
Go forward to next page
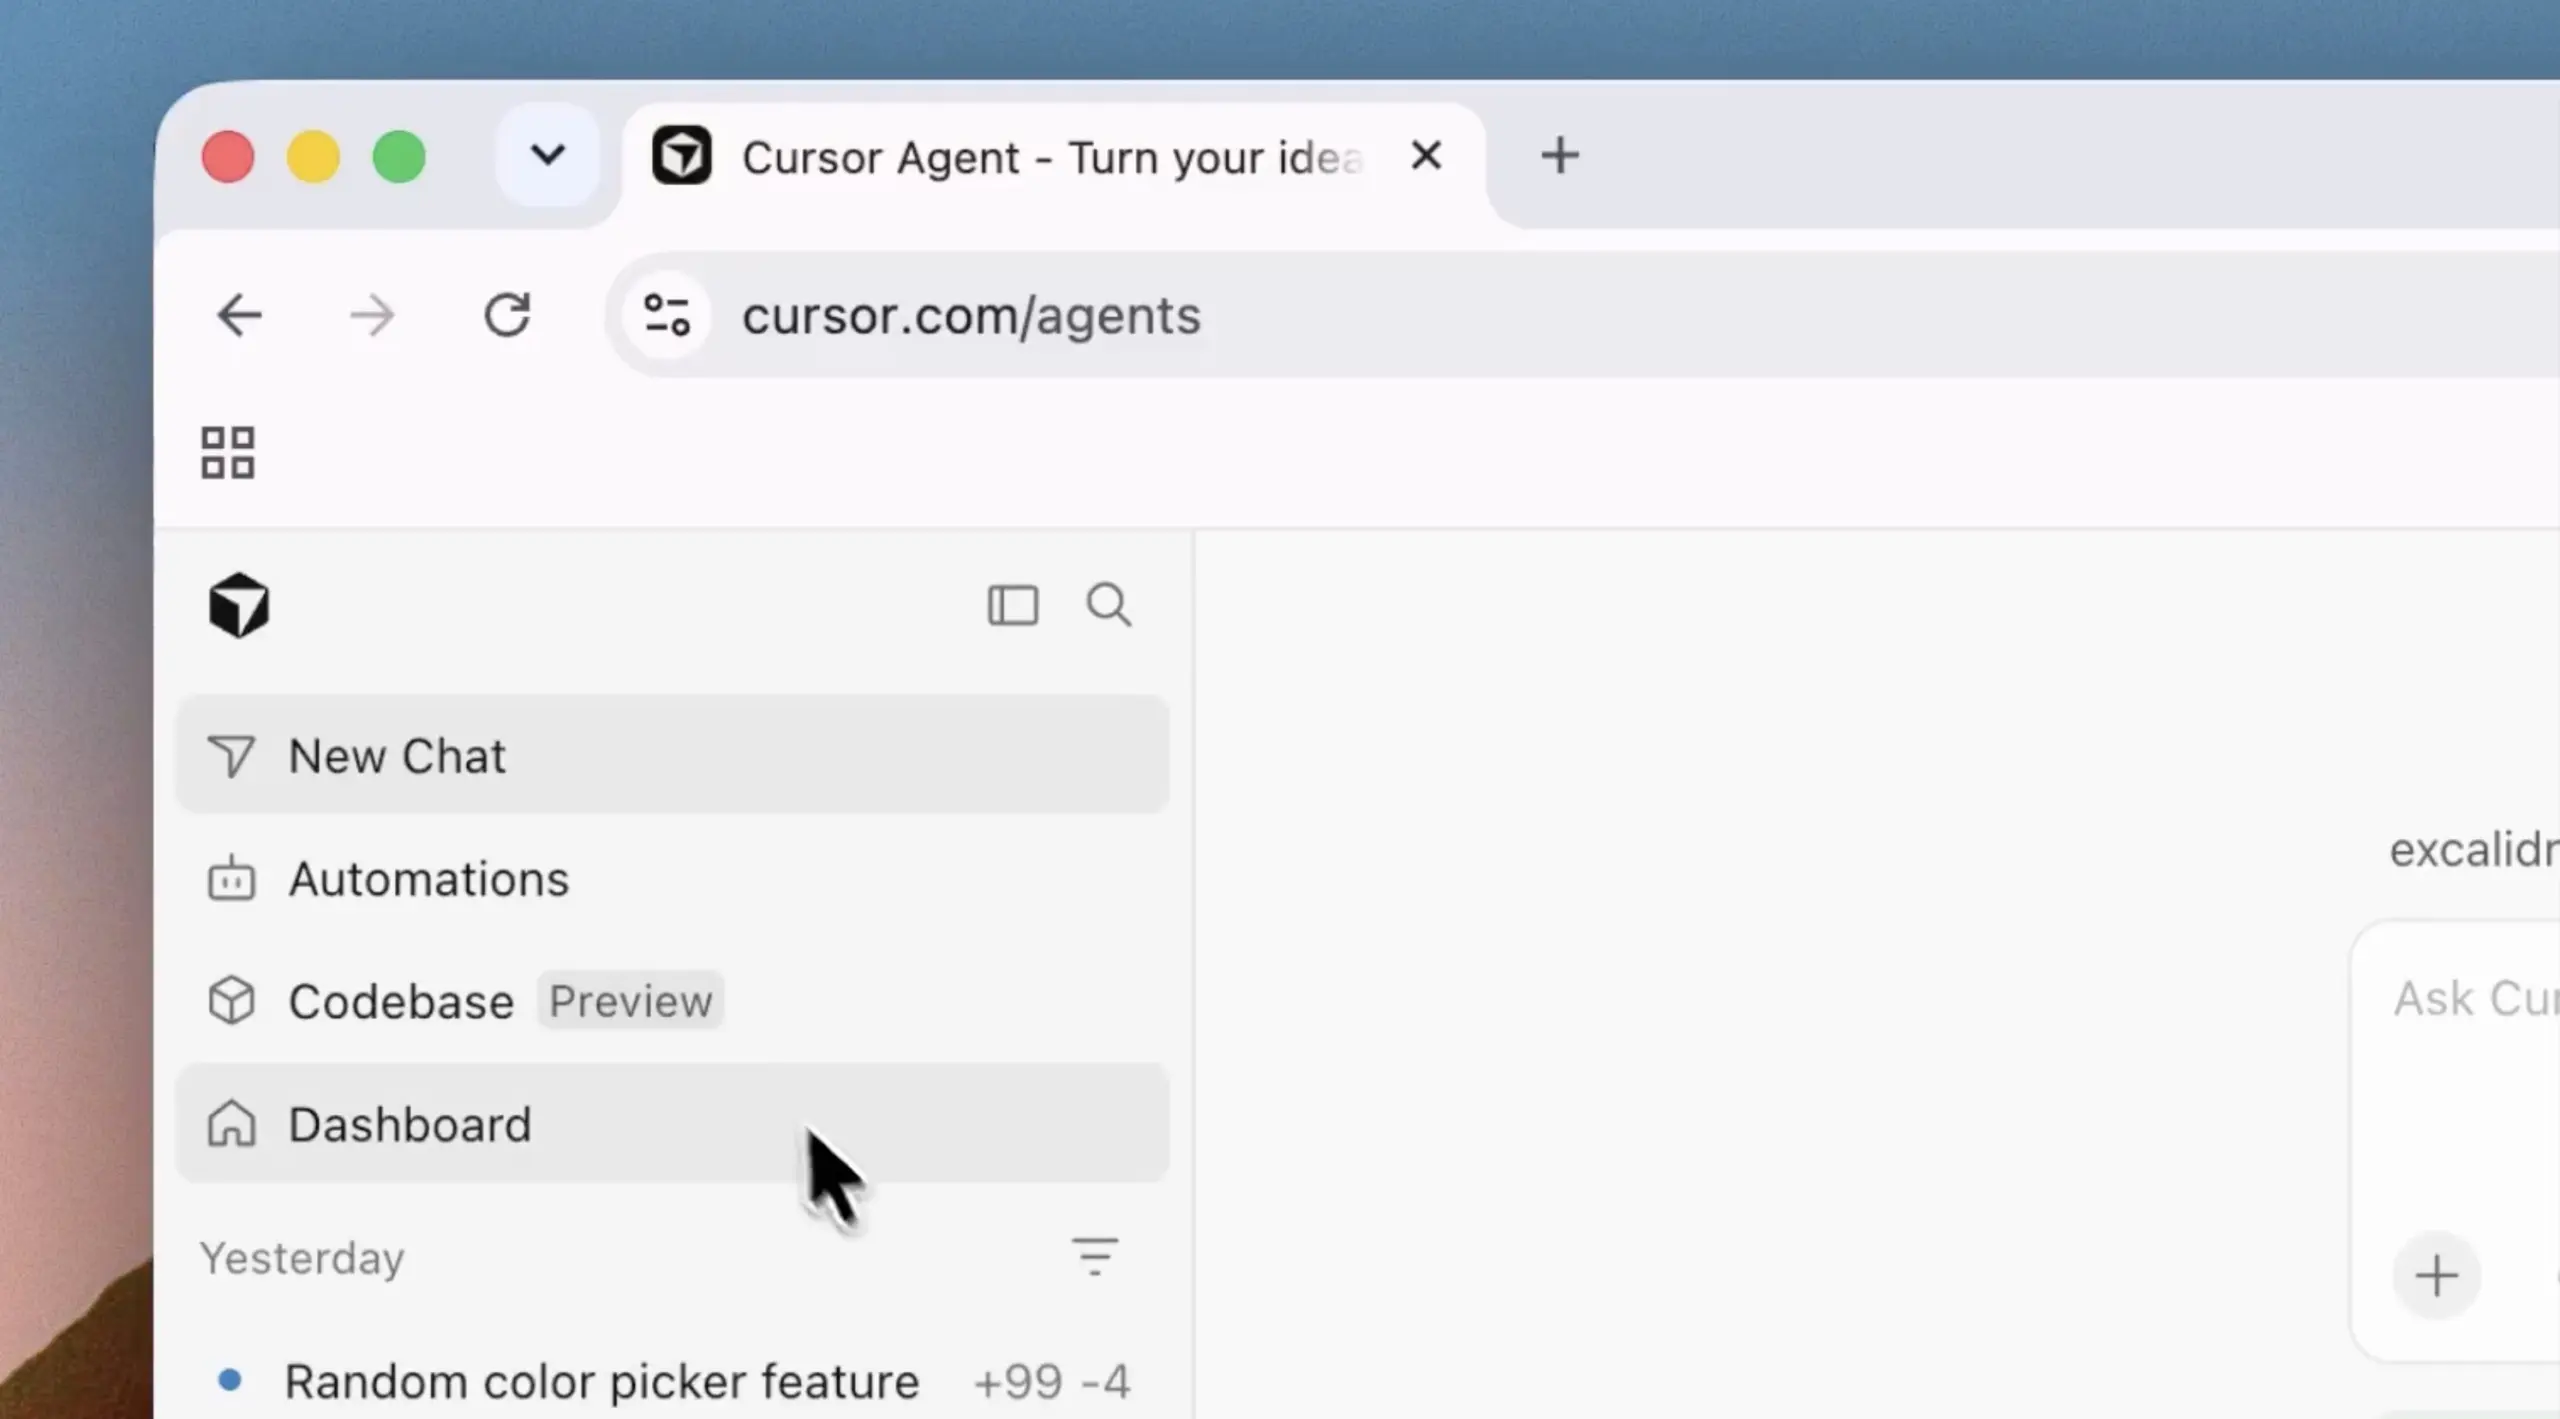[372, 316]
